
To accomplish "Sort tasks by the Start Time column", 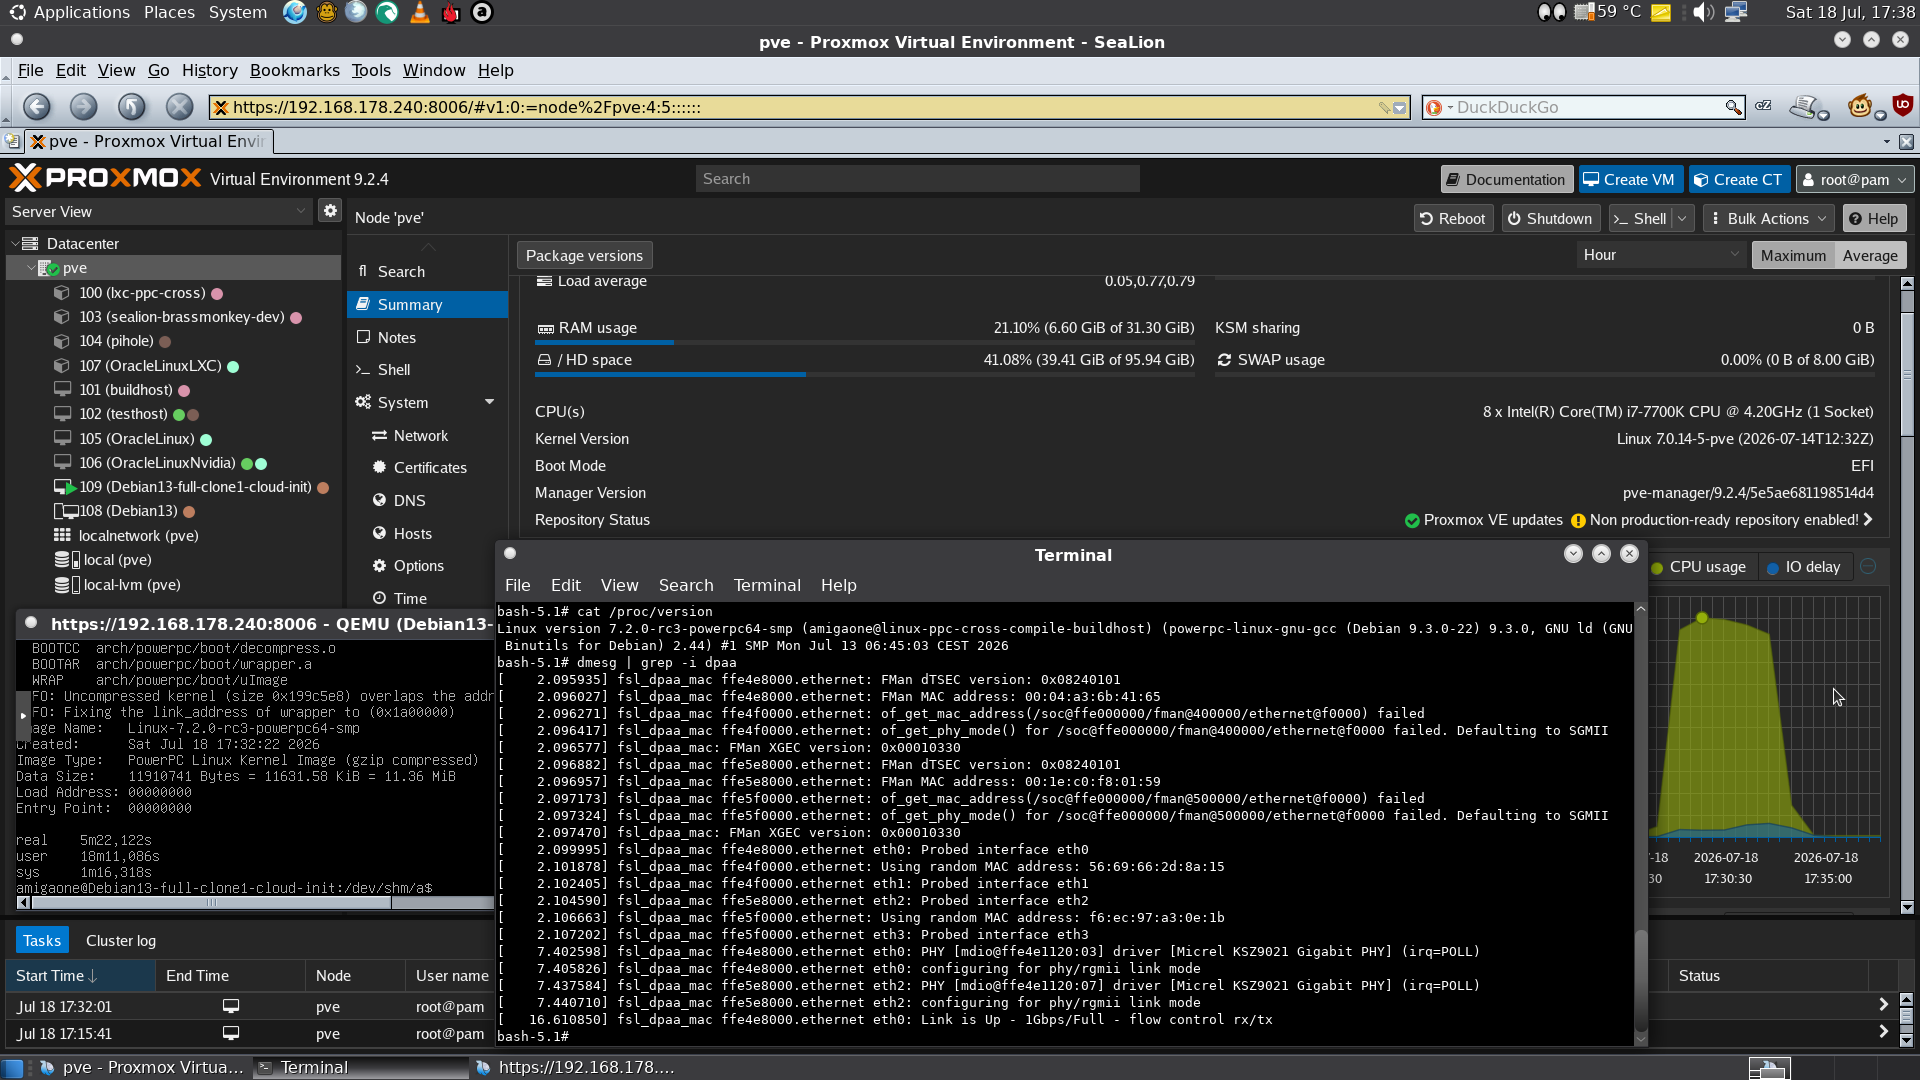I will click(x=80, y=976).
